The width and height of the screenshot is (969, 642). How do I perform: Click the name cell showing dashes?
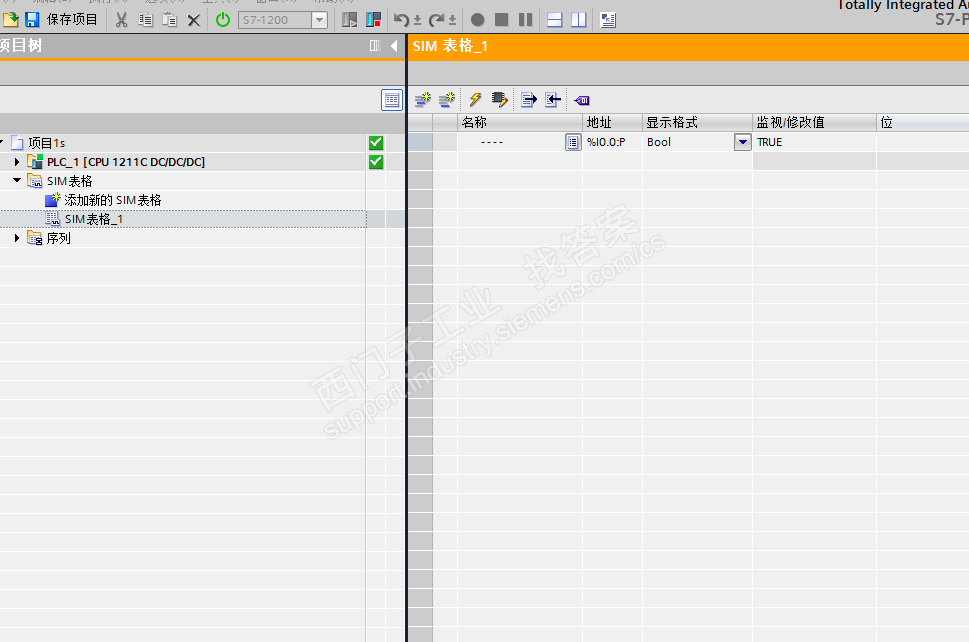point(511,142)
